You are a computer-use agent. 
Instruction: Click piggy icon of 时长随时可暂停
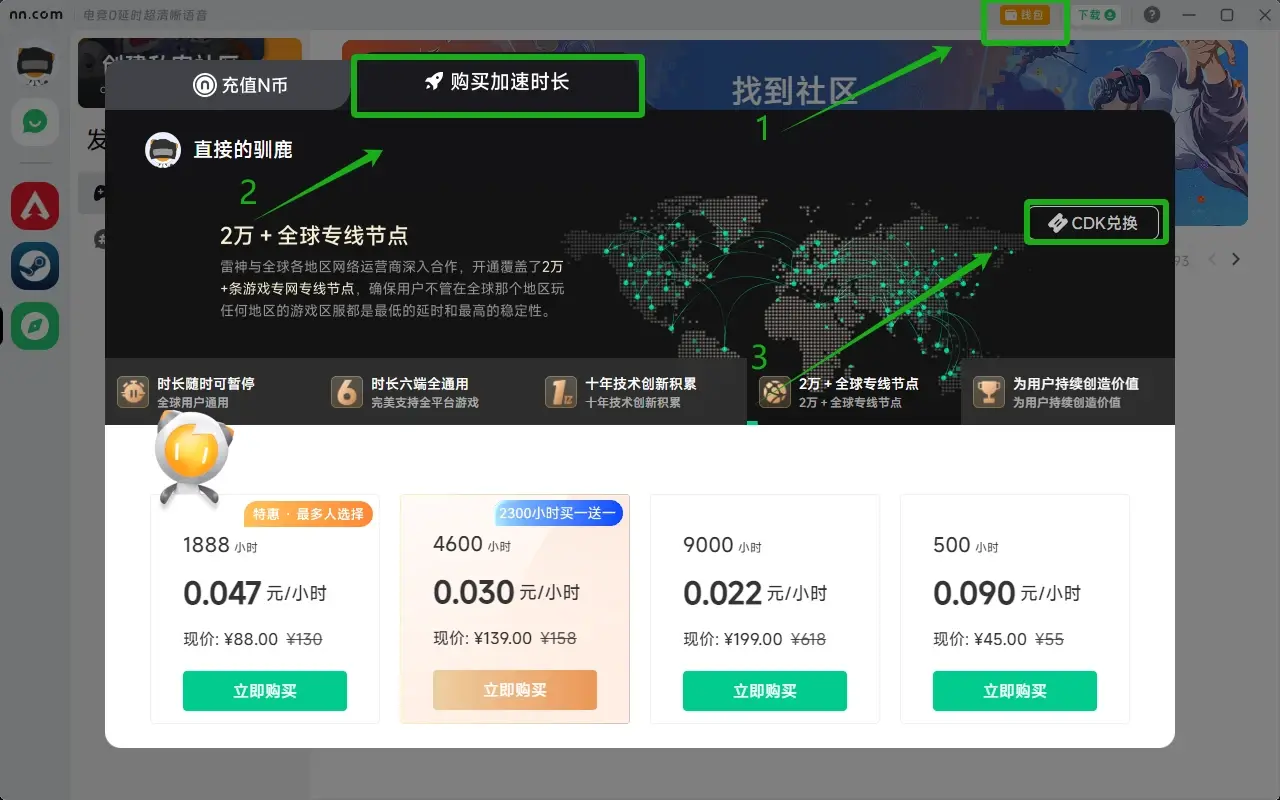pos(132,392)
